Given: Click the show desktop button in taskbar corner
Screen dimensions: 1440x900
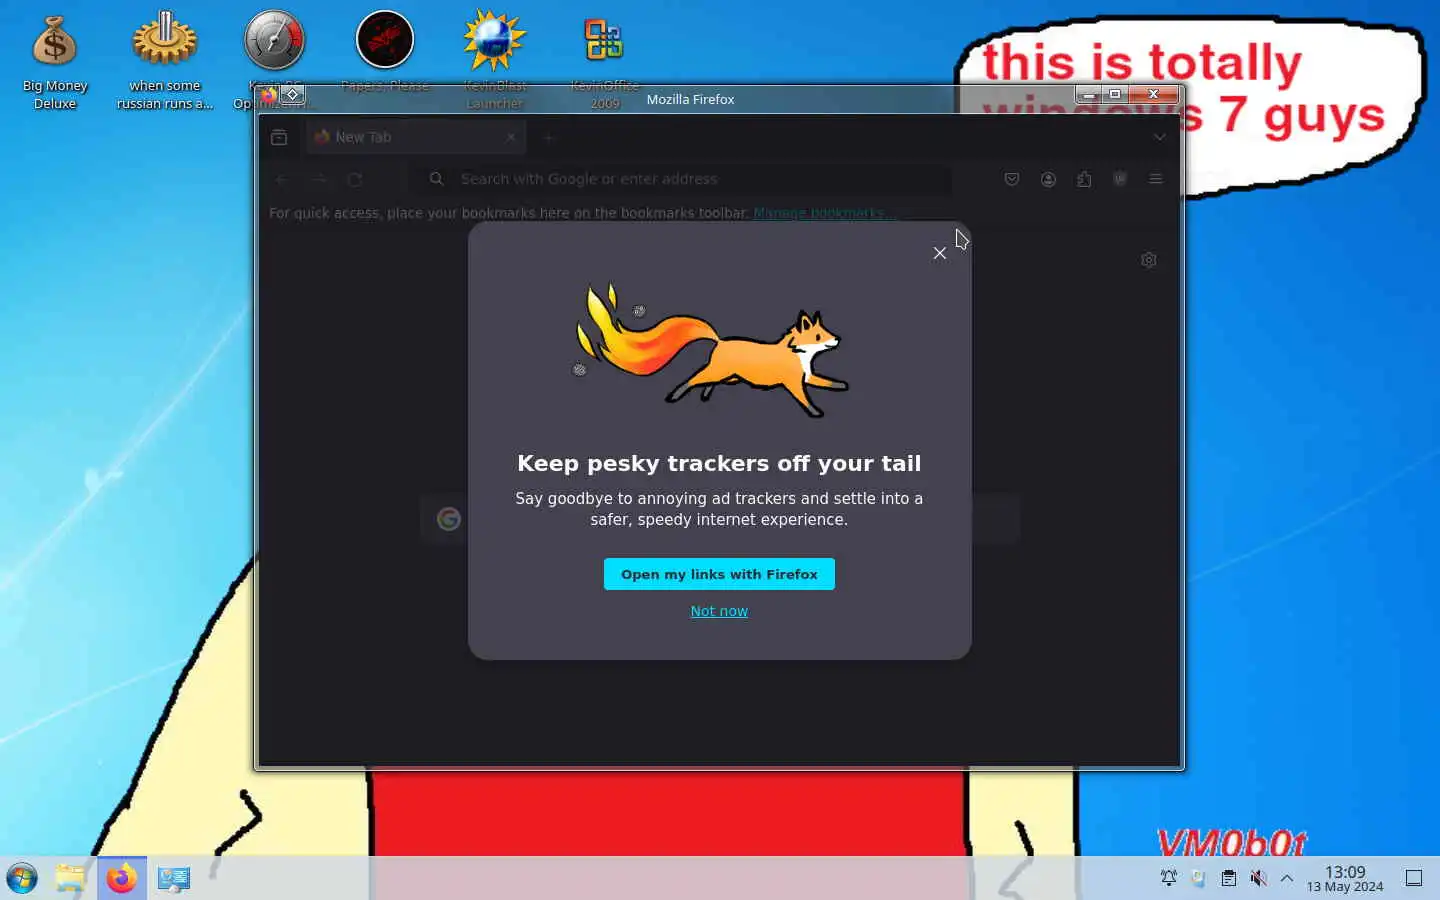Looking at the screenshot, I should (1414, 878).
